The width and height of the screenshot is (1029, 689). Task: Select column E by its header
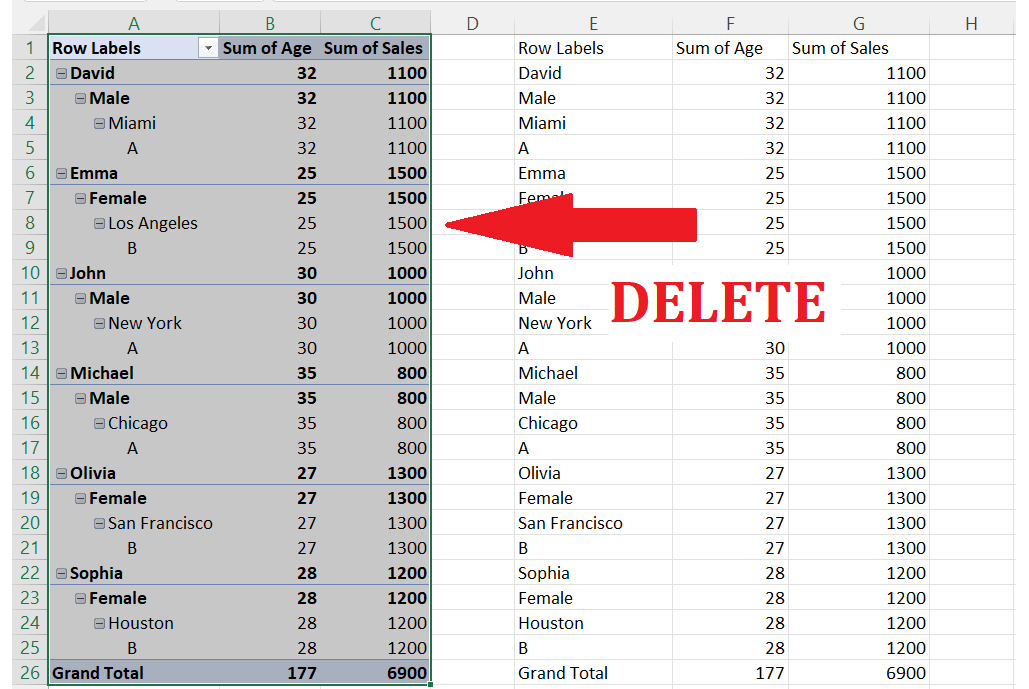point(593,22)
